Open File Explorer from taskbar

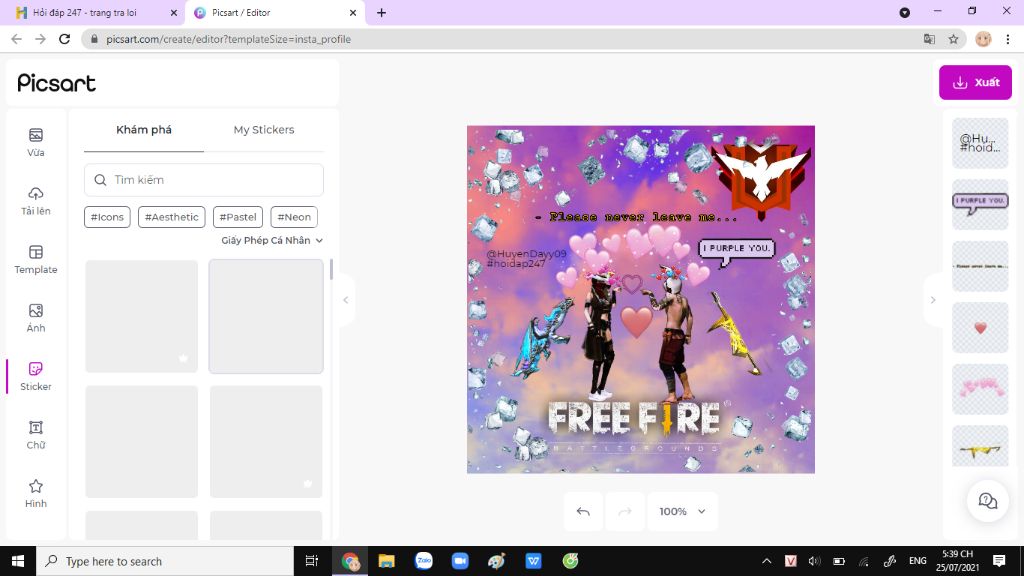(x=387, y=561)
